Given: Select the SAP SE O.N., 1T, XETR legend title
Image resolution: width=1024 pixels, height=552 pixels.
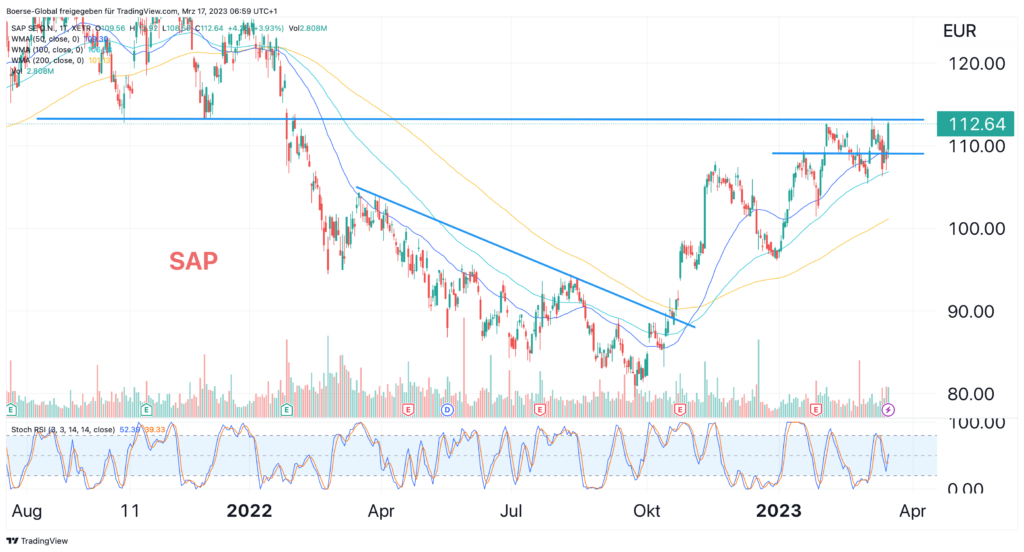Looking at the screenshot, I should click(x=52, y=29).
